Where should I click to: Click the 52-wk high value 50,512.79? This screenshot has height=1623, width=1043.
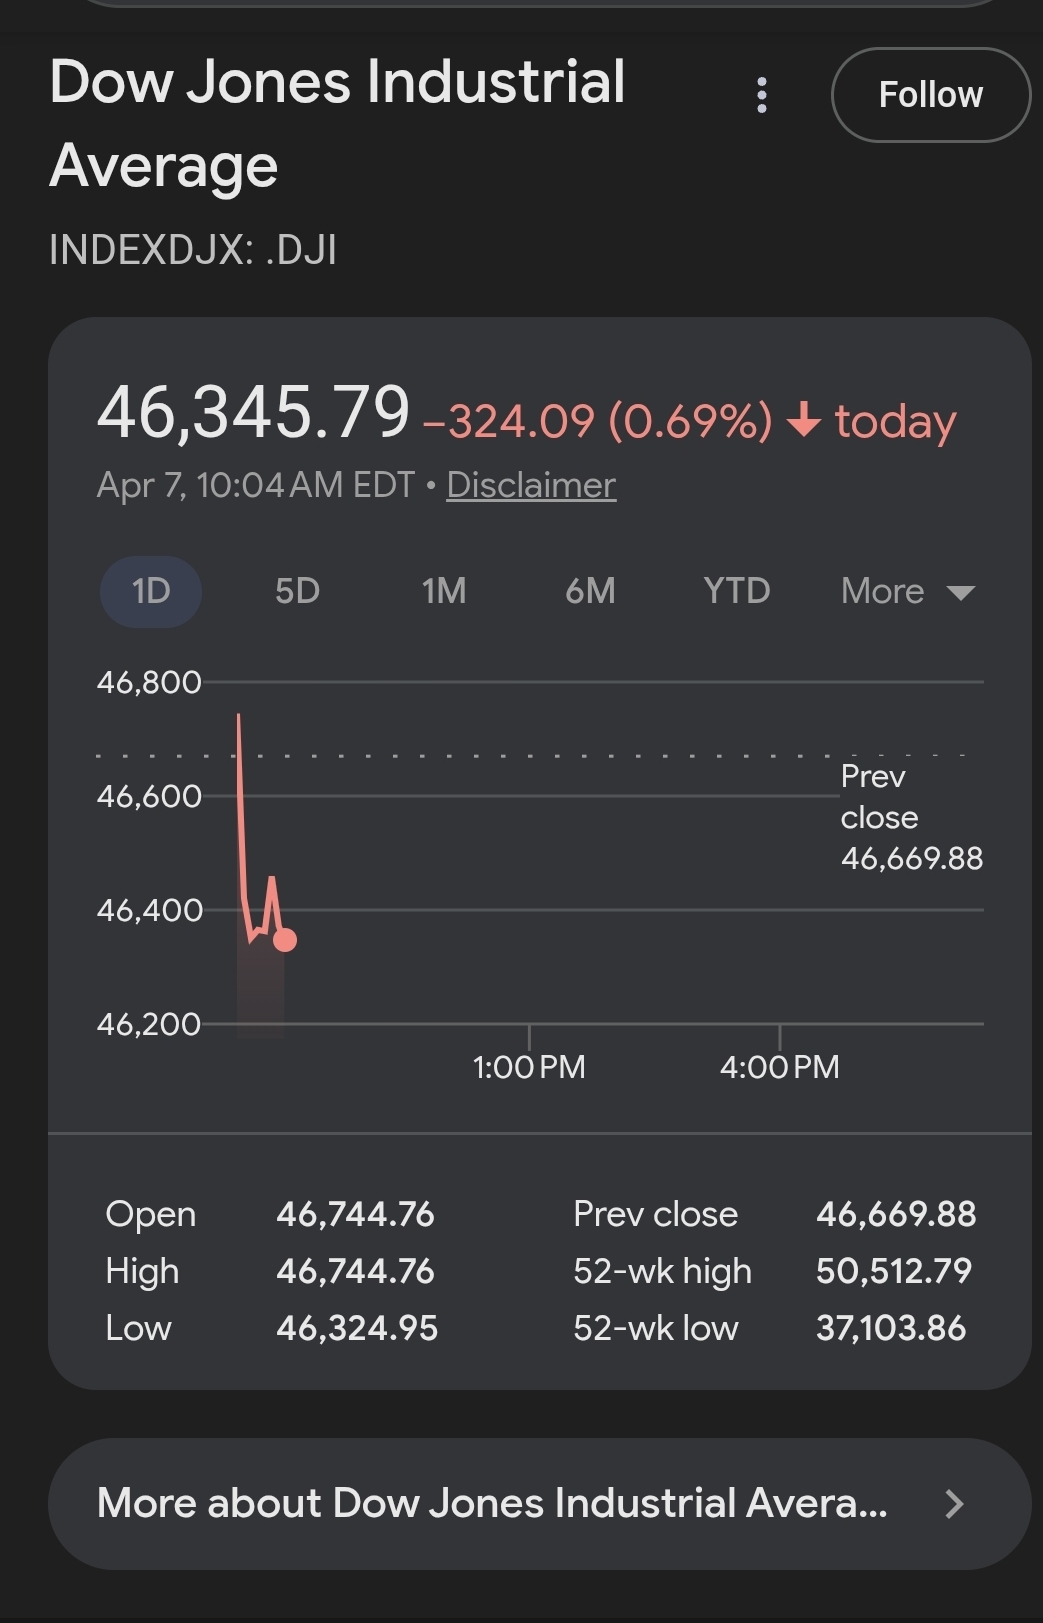(894, 1271)
